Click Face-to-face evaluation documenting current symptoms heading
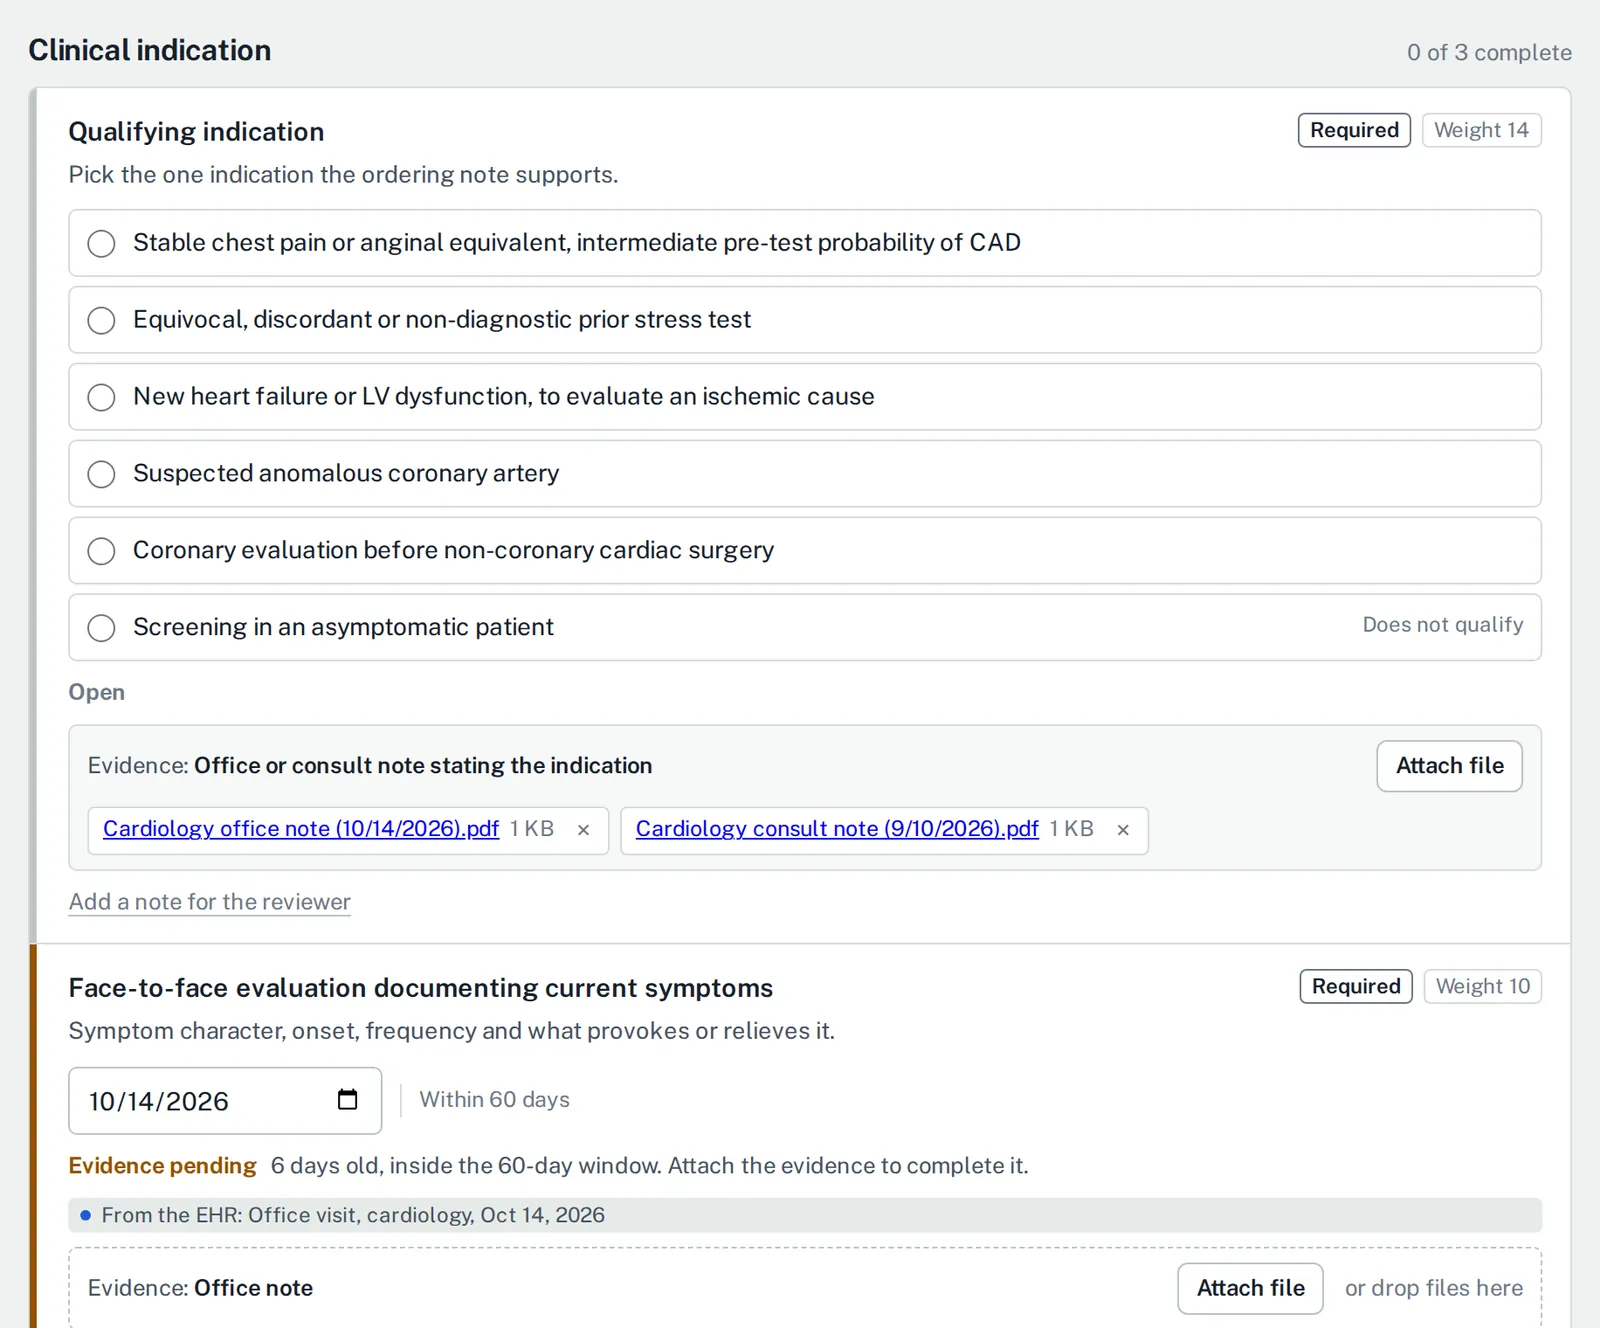1600x1328 pixels. pos(421,988)
